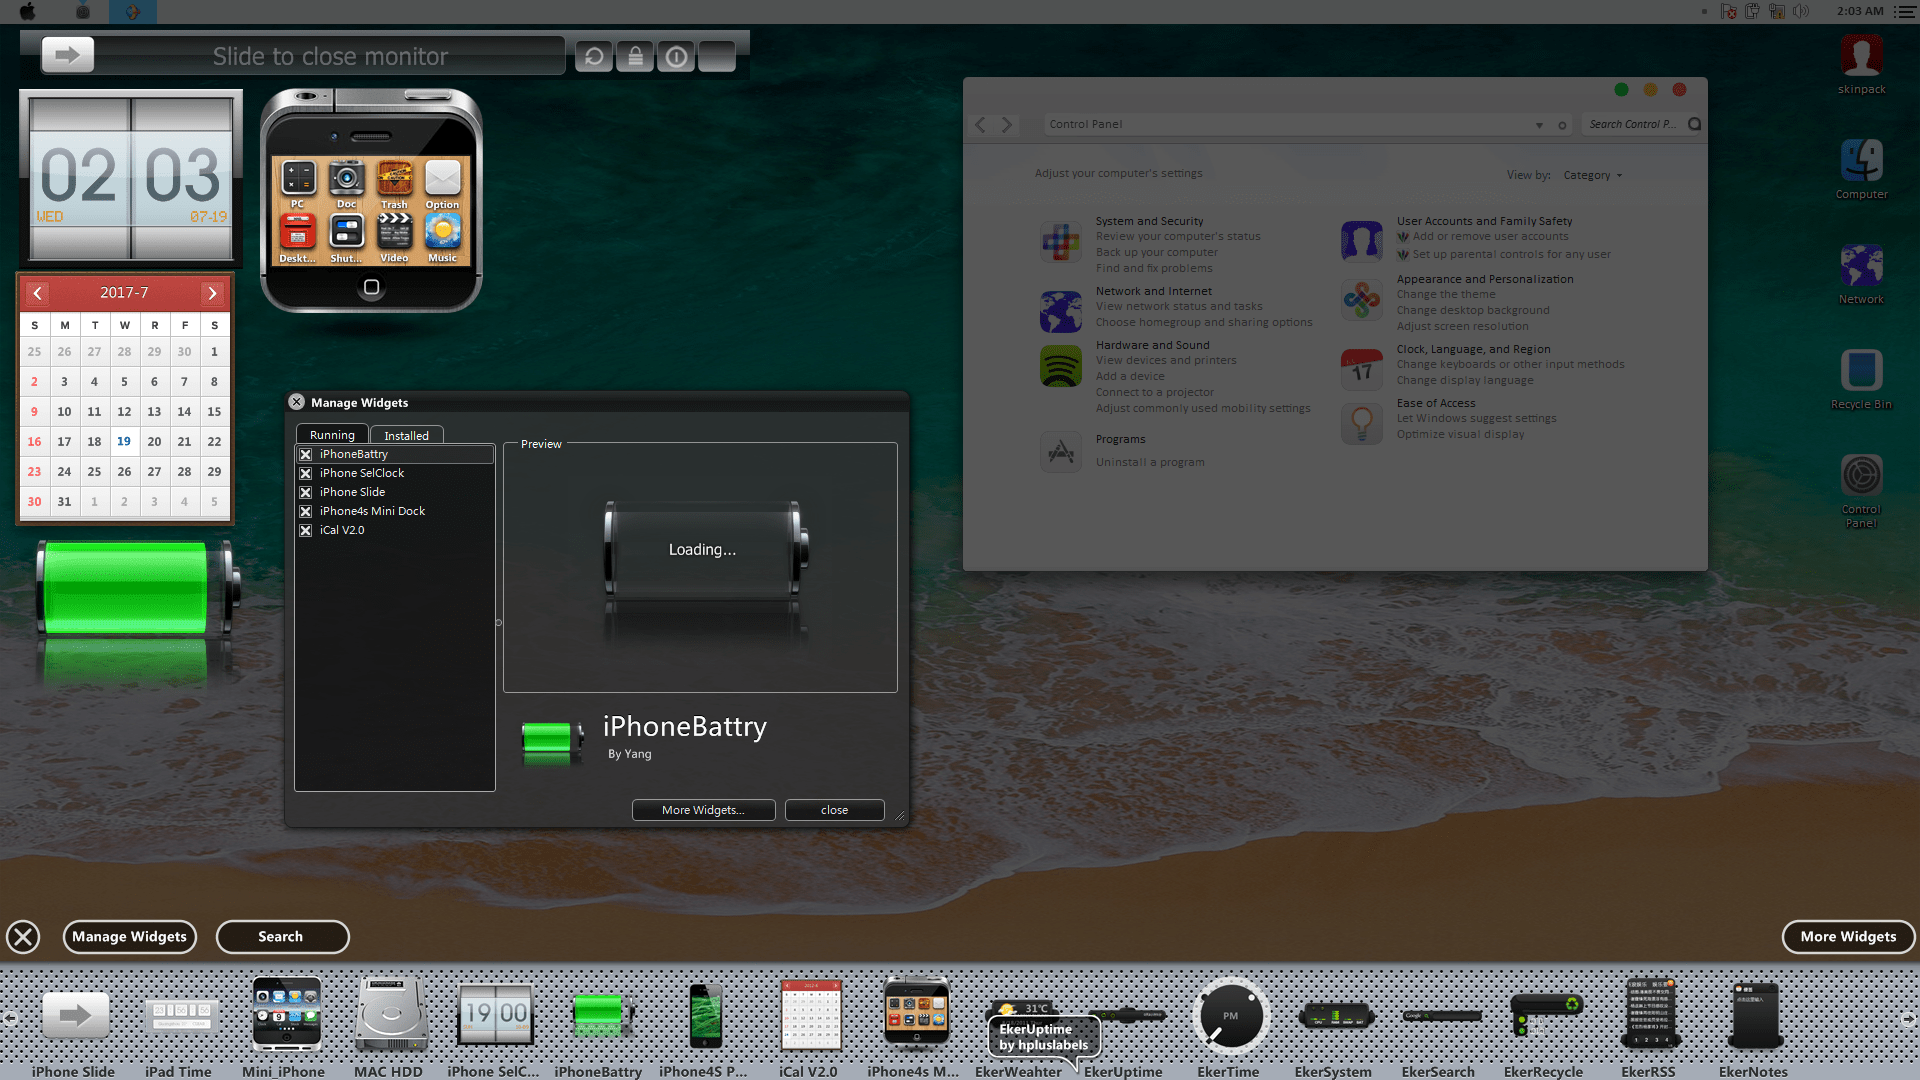Close iPhone4s Mini Dock running widget
The height and width of the screenshot is (1080, 1920).
point(306,512)
